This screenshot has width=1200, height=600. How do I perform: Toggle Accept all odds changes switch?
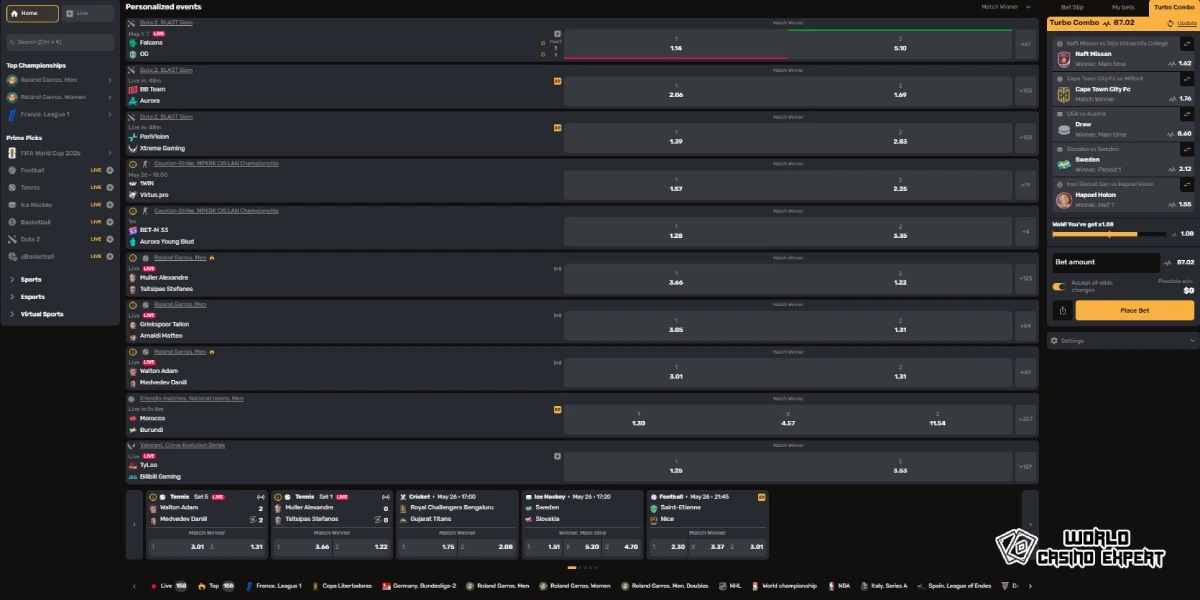(x=1058, y=286)
